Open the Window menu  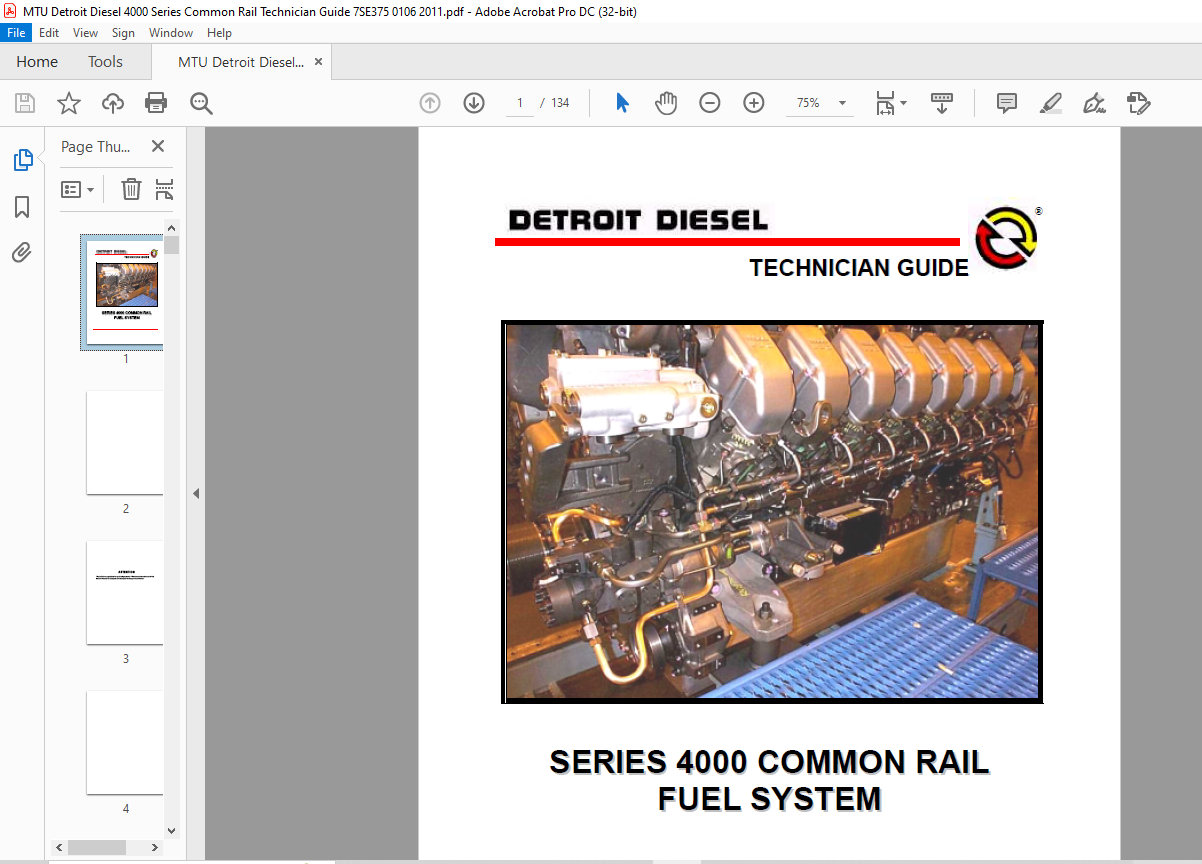coord(171,33)
